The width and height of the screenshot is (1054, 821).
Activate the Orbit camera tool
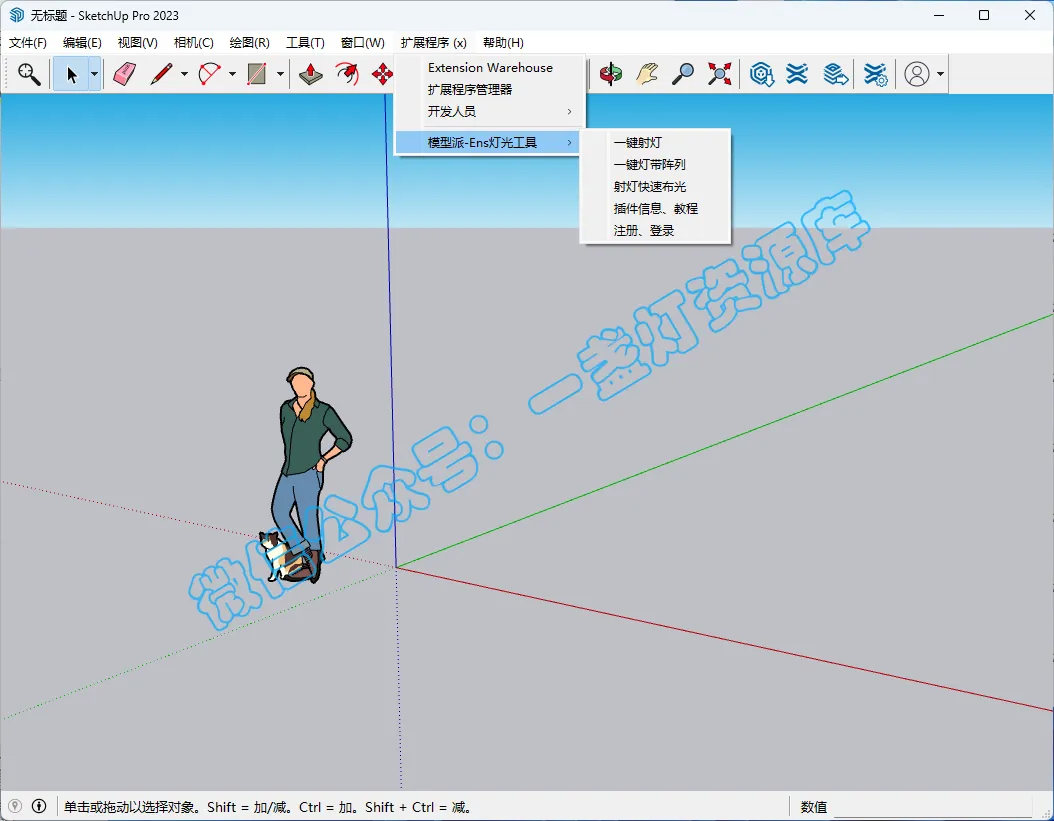(x=611, y=74)
